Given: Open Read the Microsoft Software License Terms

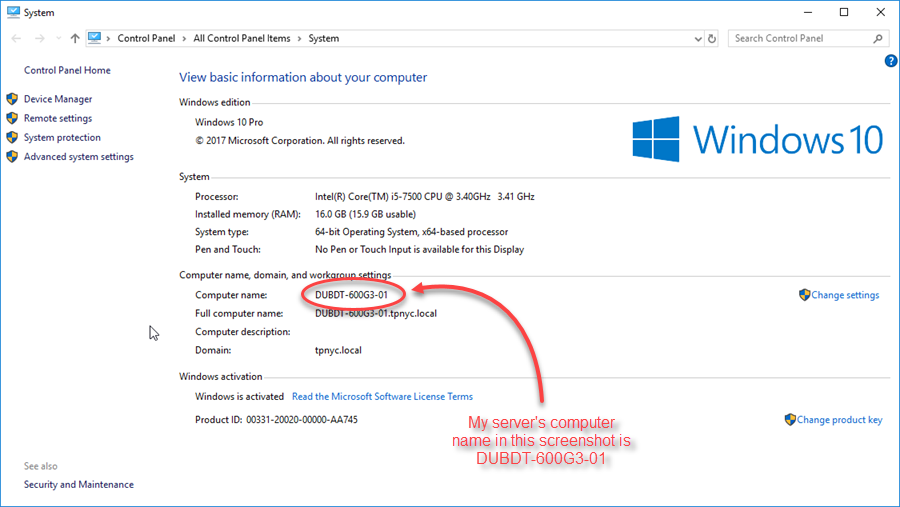Looking at the screenshot, I should [x=382, y=397].
